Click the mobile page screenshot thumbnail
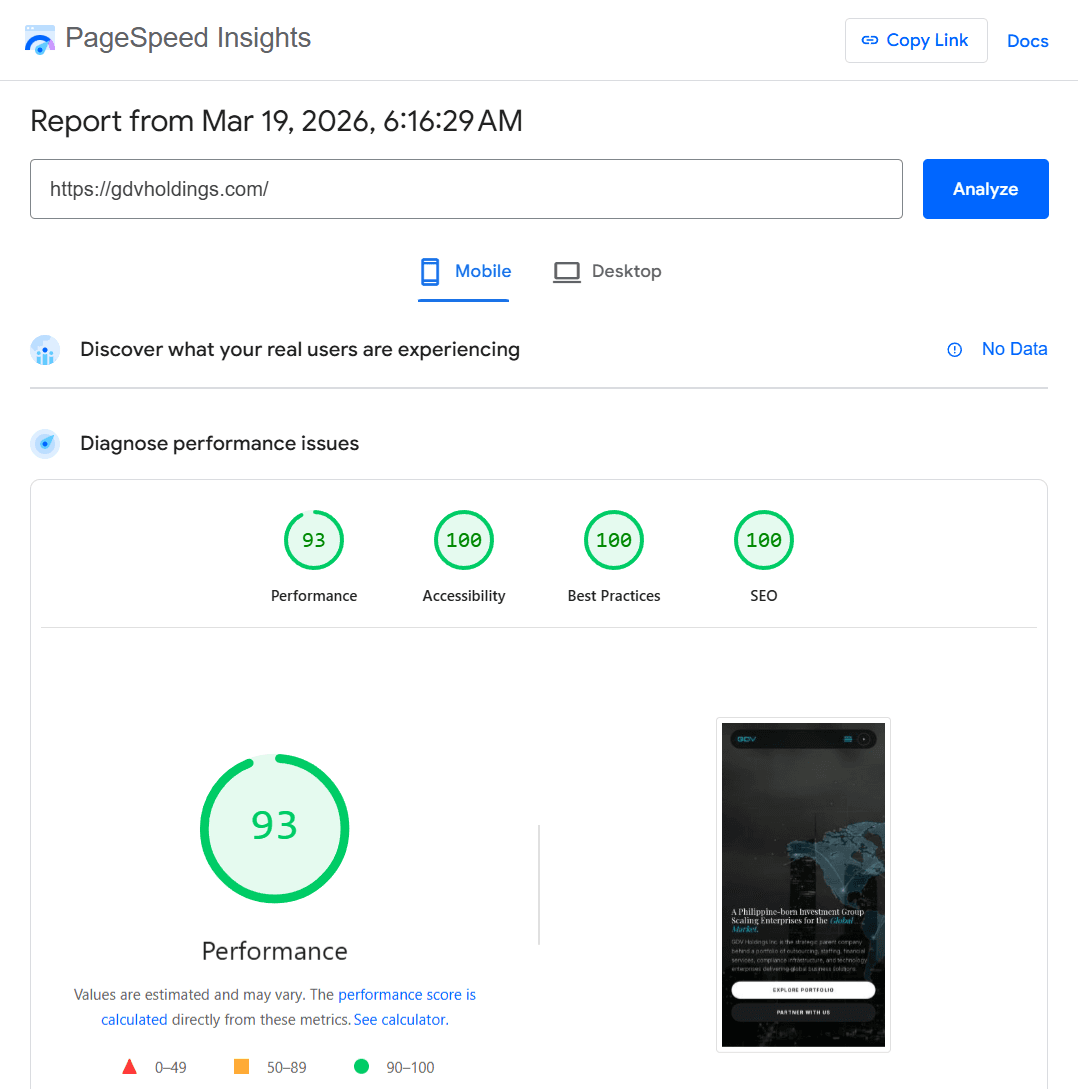Image resolution: width=1078 pixels, height=1089 pixels. (803, 884)
